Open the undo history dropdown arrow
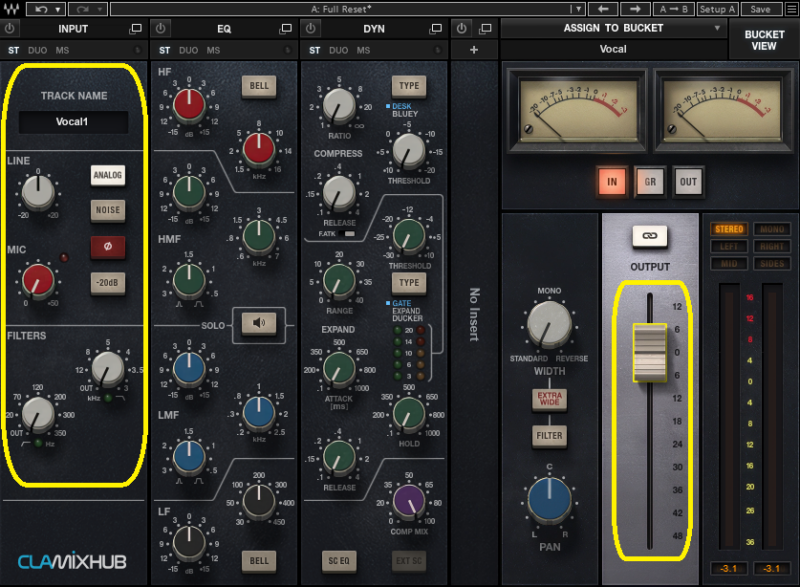The image size is (800, 587). [x=57, y=9]
